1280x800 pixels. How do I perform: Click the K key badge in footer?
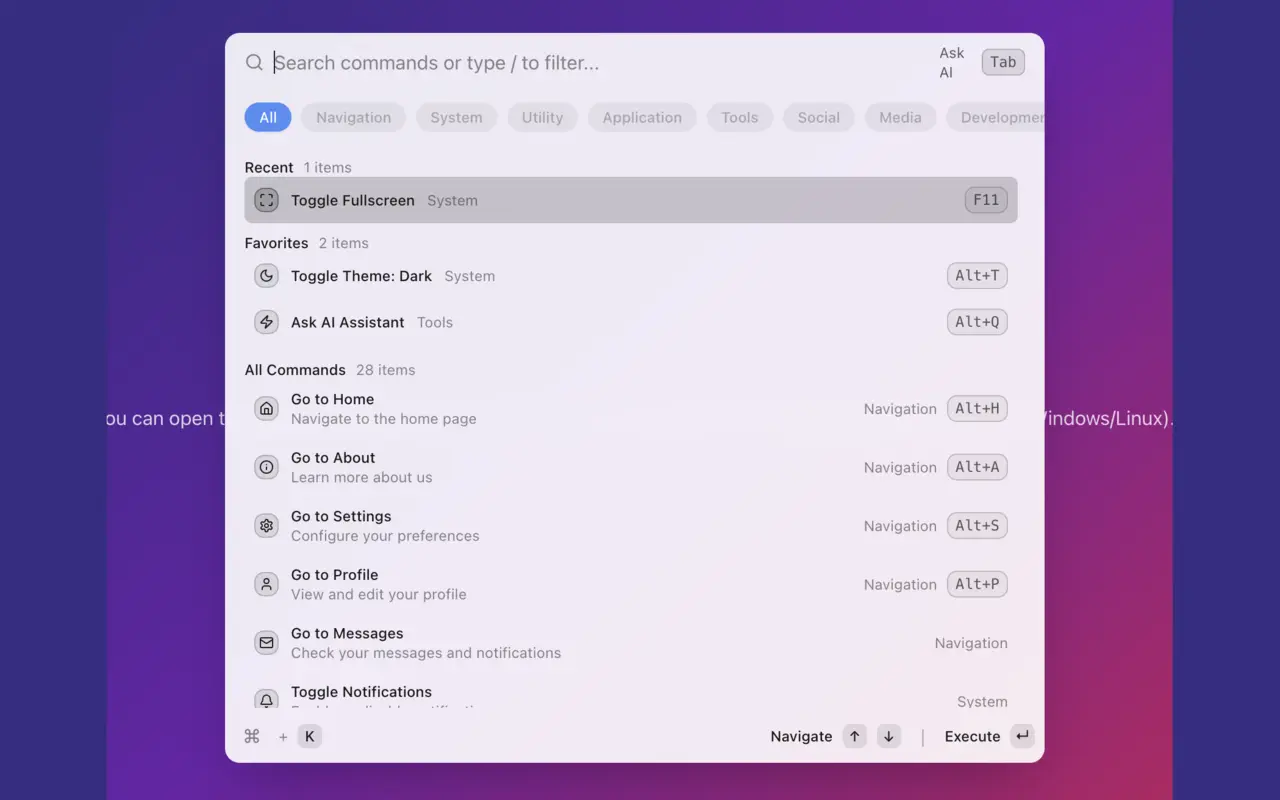tap(310, 737)
